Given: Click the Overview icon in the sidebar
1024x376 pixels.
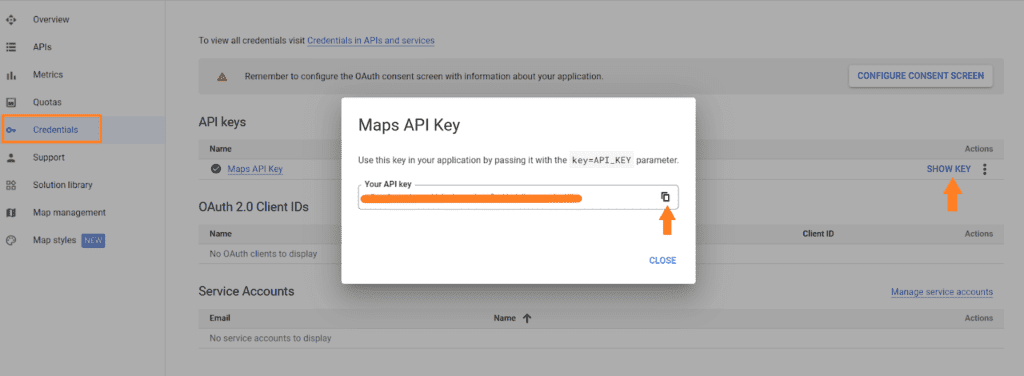Looking at the screenshot, I should (10, 20).
